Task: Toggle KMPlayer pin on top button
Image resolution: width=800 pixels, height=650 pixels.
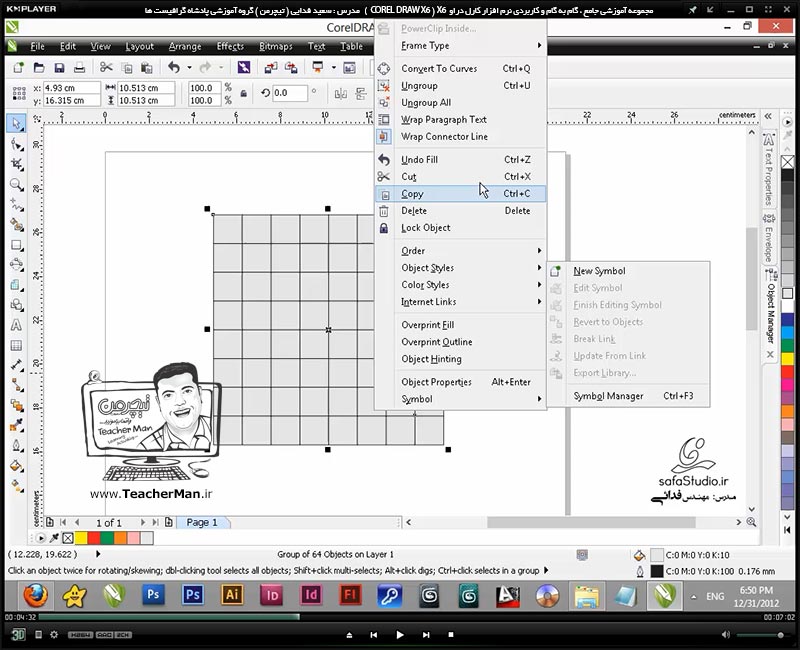Action: pos(692,10)
